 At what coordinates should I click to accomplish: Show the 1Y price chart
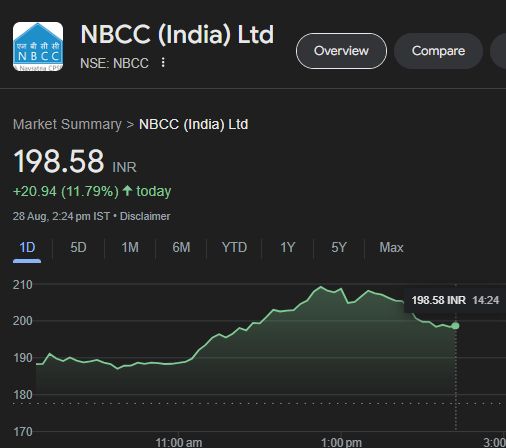tap(287, 248)
